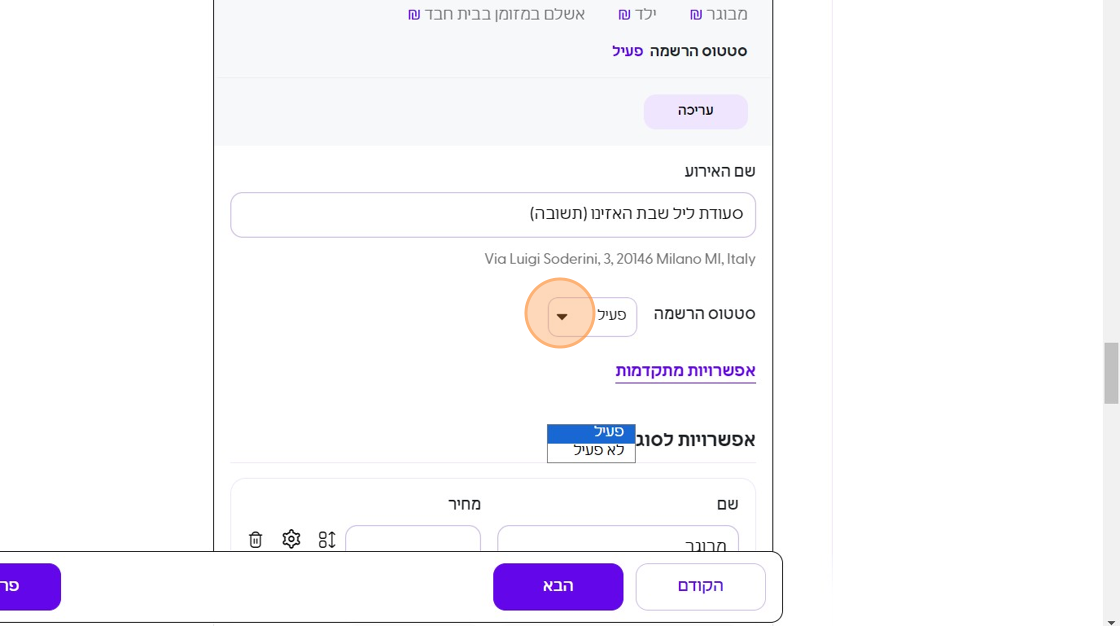Click the שם ticket name field

pos(617,540)
